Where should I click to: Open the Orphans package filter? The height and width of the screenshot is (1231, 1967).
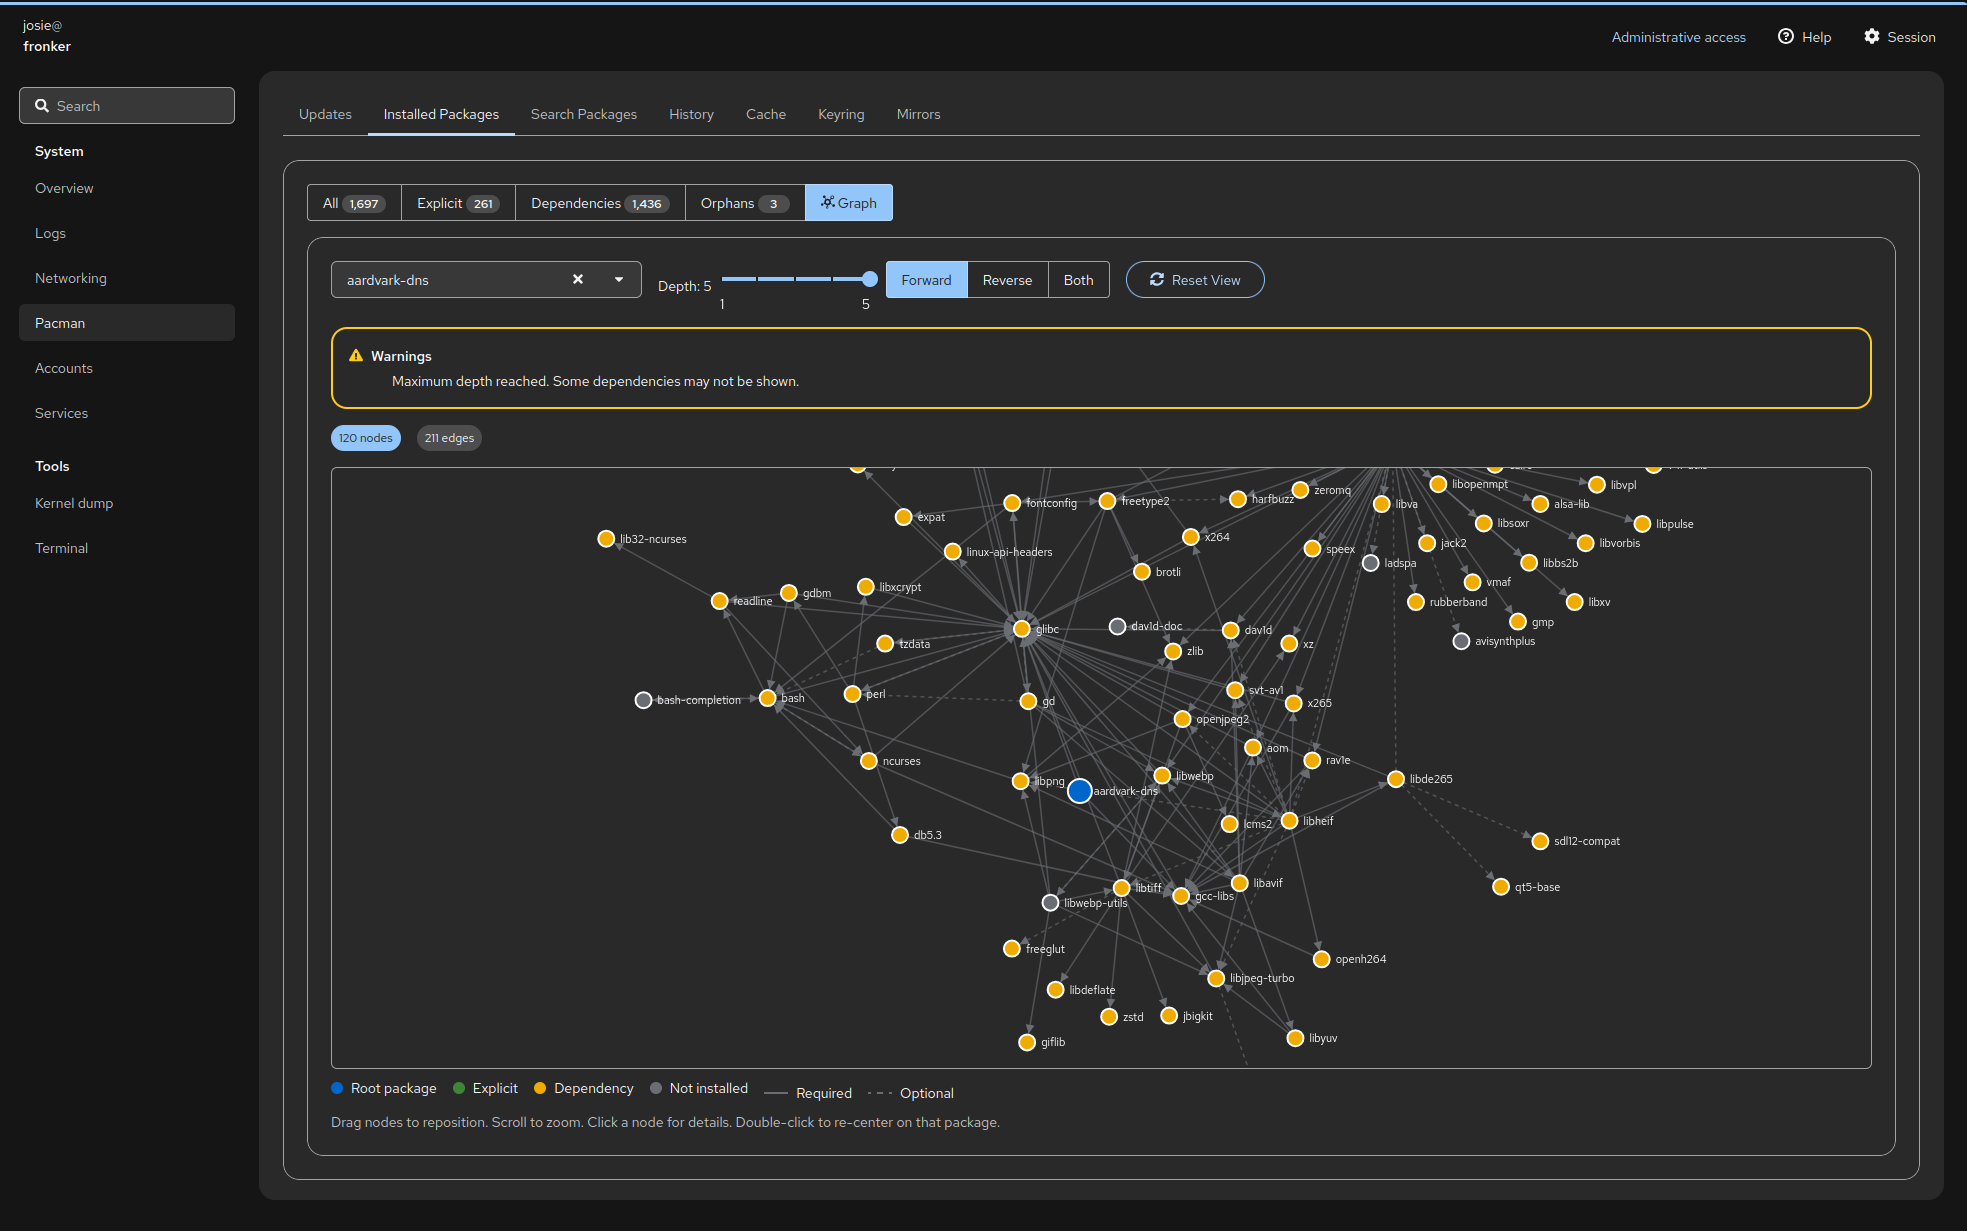click(x=744, y=203)
